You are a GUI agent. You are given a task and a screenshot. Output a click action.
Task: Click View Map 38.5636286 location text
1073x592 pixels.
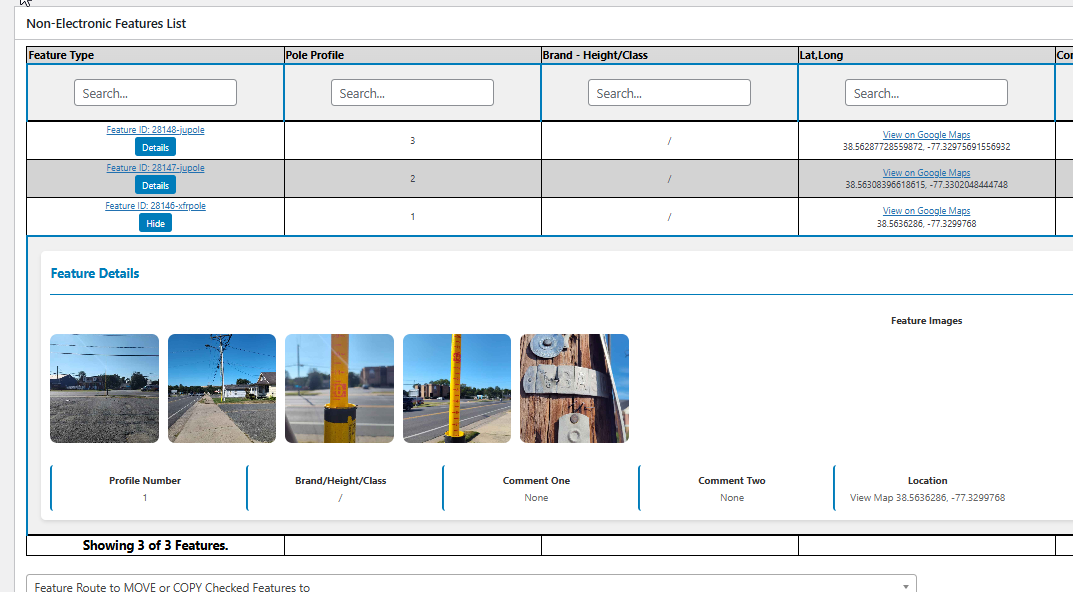[x=927, y=498]
